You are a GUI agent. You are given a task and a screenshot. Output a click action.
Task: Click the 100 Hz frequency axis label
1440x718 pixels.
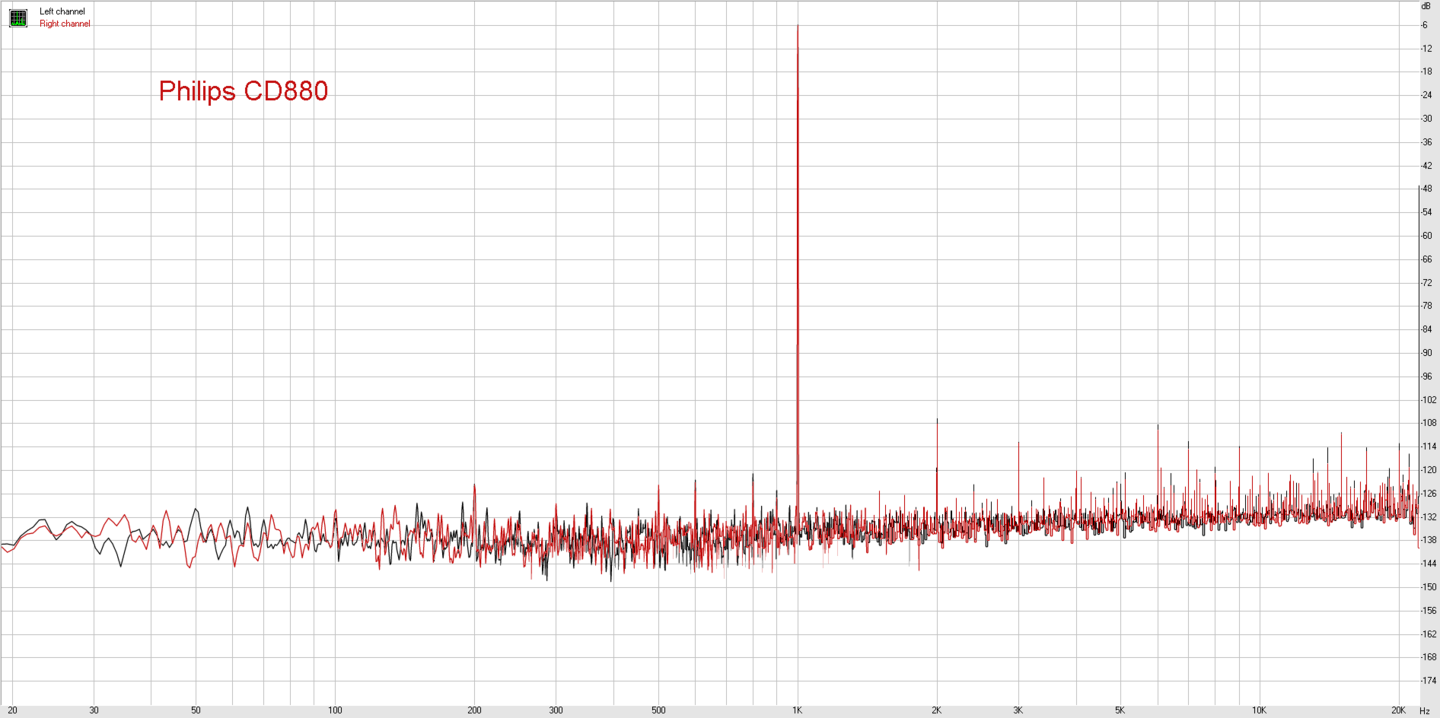click(335, 710)
